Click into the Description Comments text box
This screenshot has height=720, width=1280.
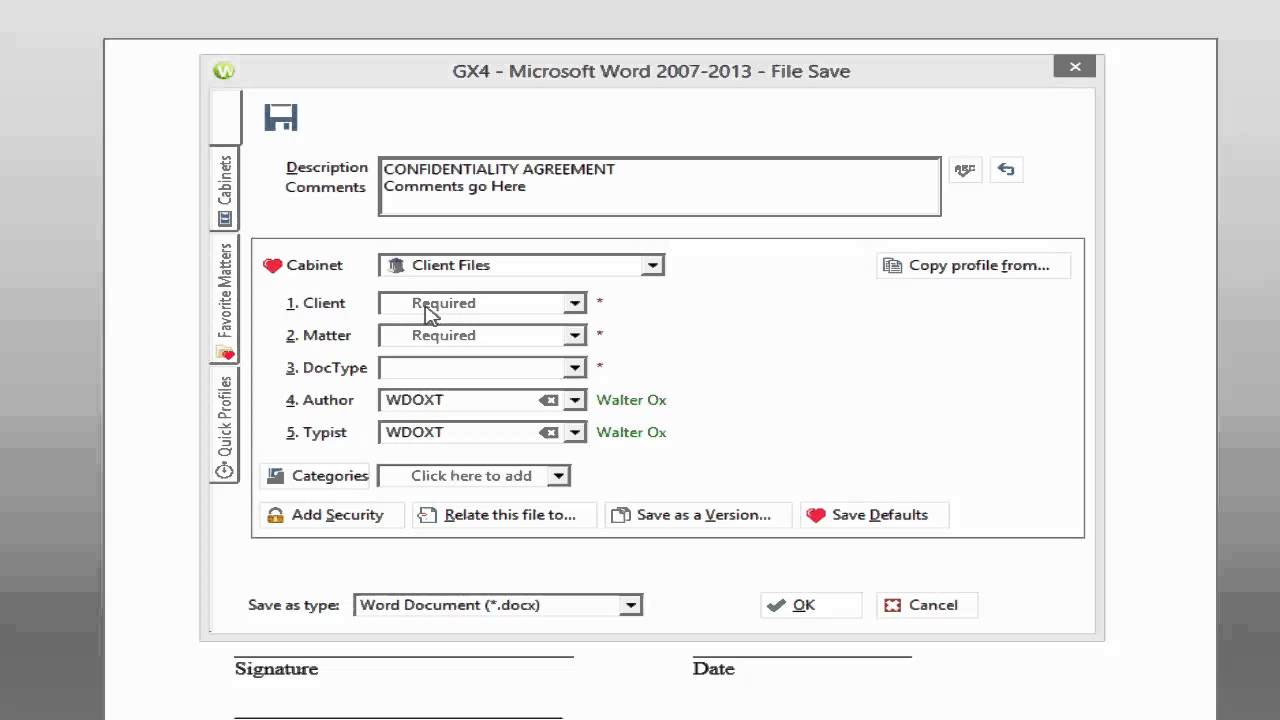(660, 186)
